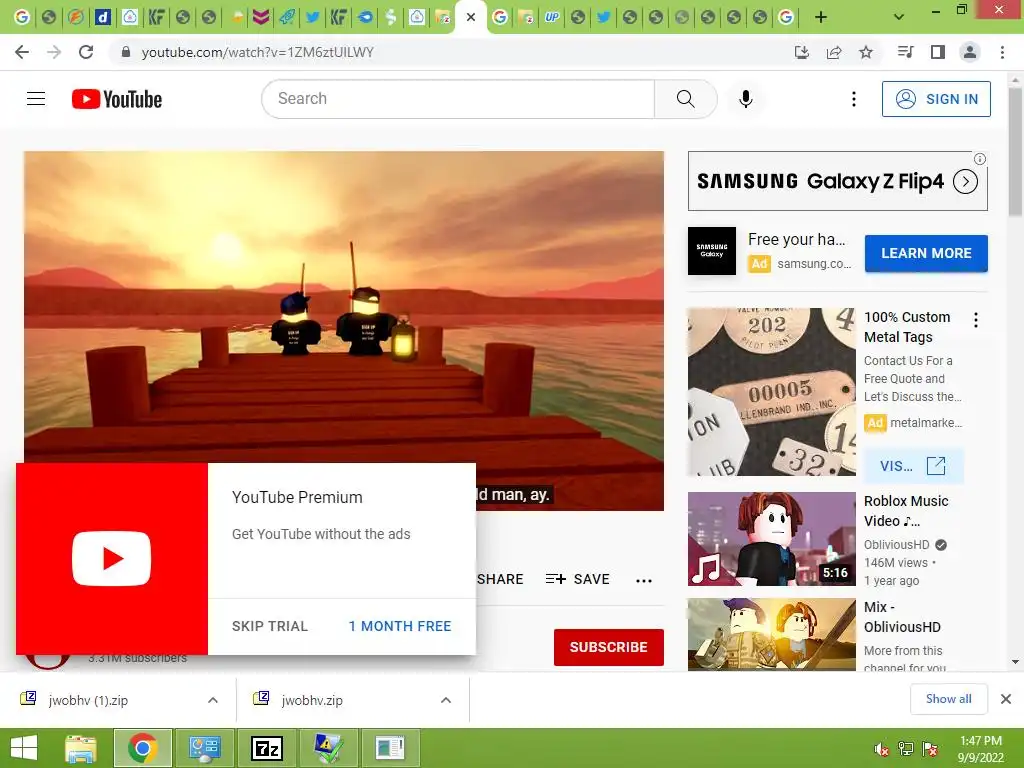Click the address bar URL

tap(257, 52)
